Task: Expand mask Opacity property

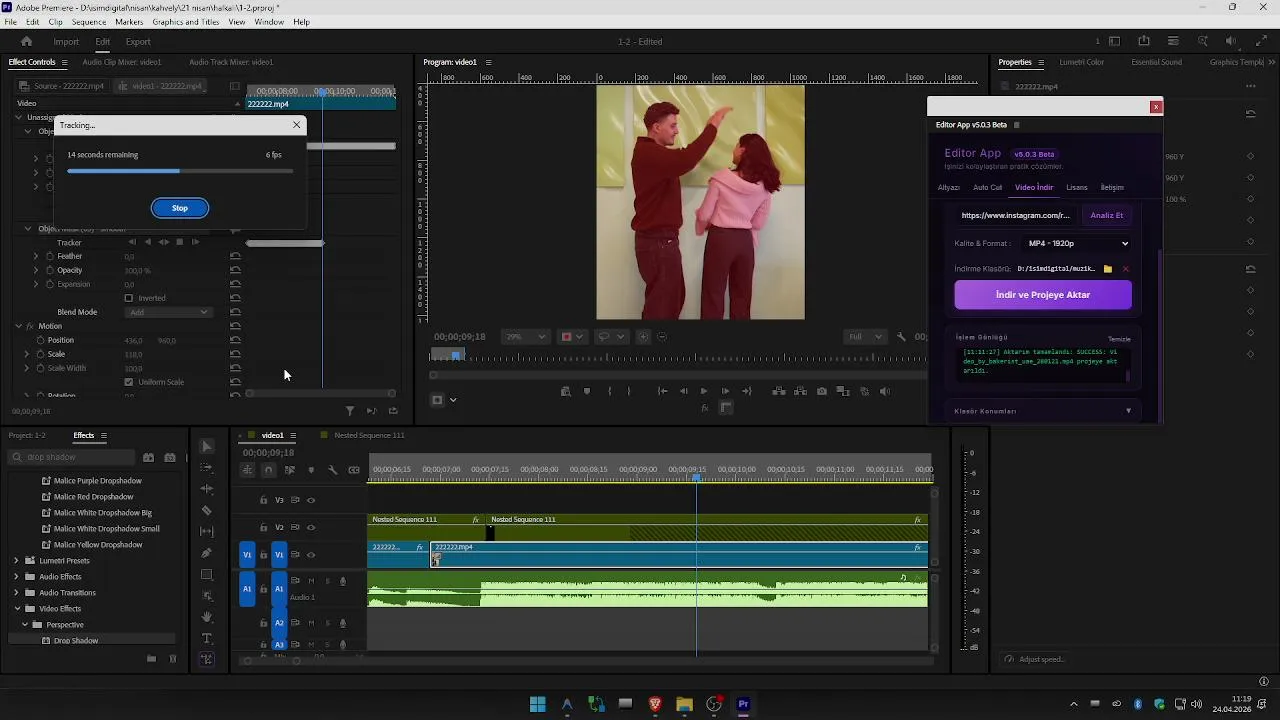Action: (36, 270)
